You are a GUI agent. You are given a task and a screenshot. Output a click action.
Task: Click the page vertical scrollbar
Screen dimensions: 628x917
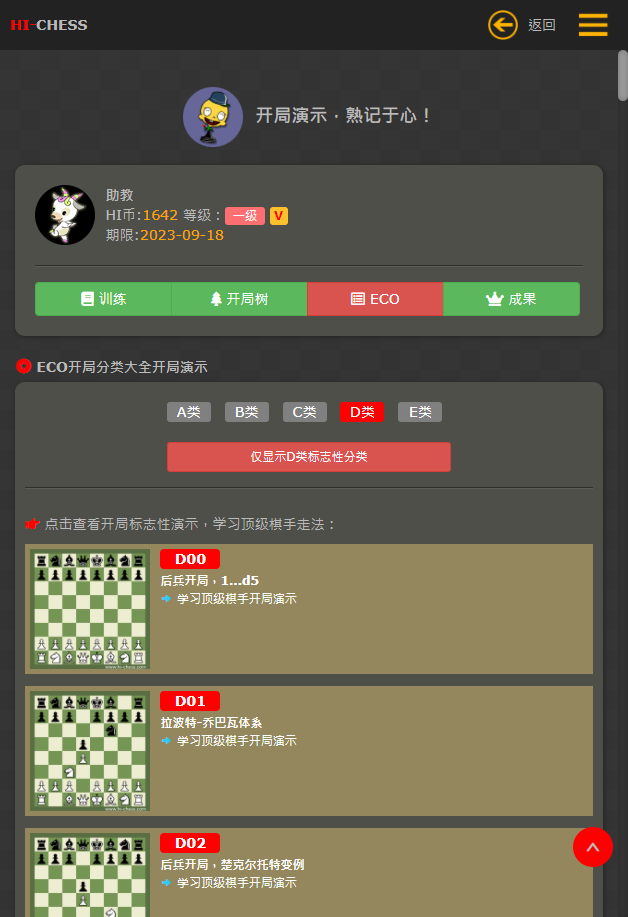click(x=623, y=76)
